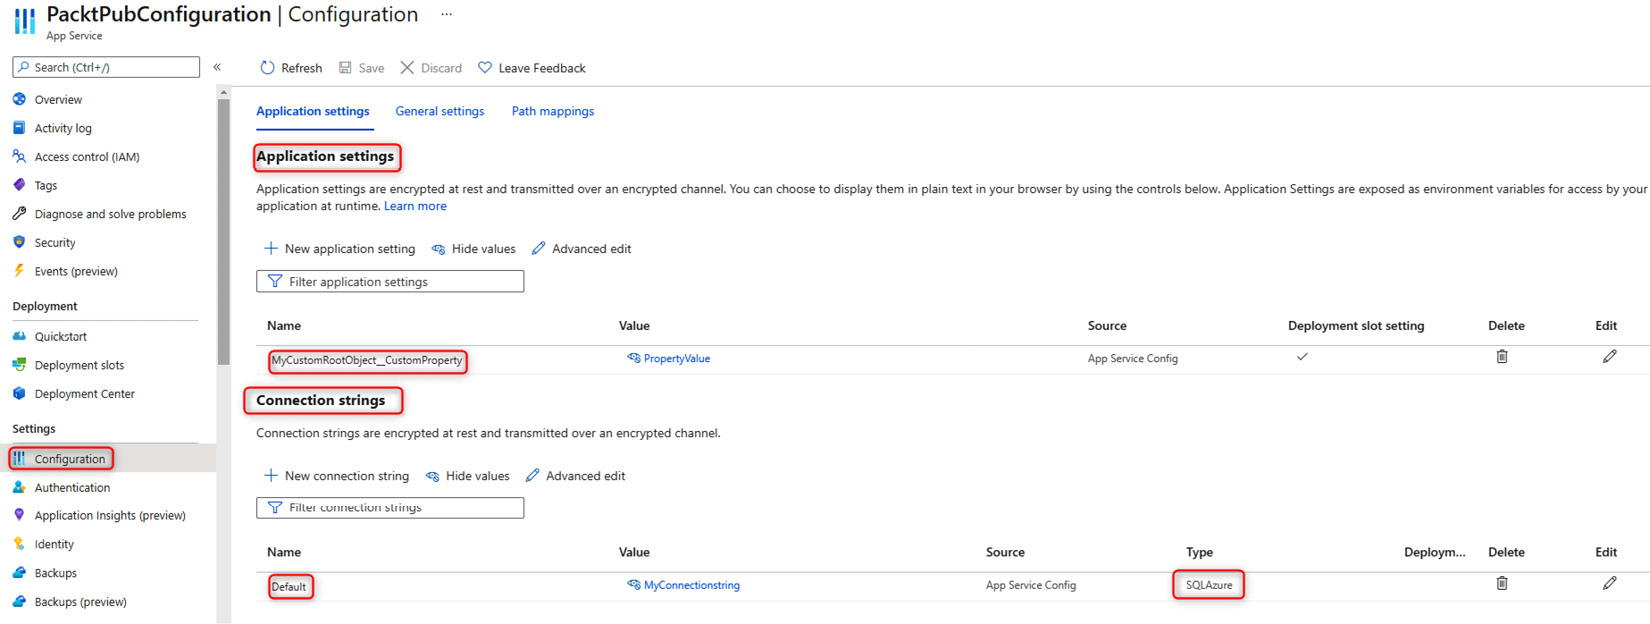1650x624 pixels.
Task: Switch to Application settings tab
Action: click(x=313, y=111)
